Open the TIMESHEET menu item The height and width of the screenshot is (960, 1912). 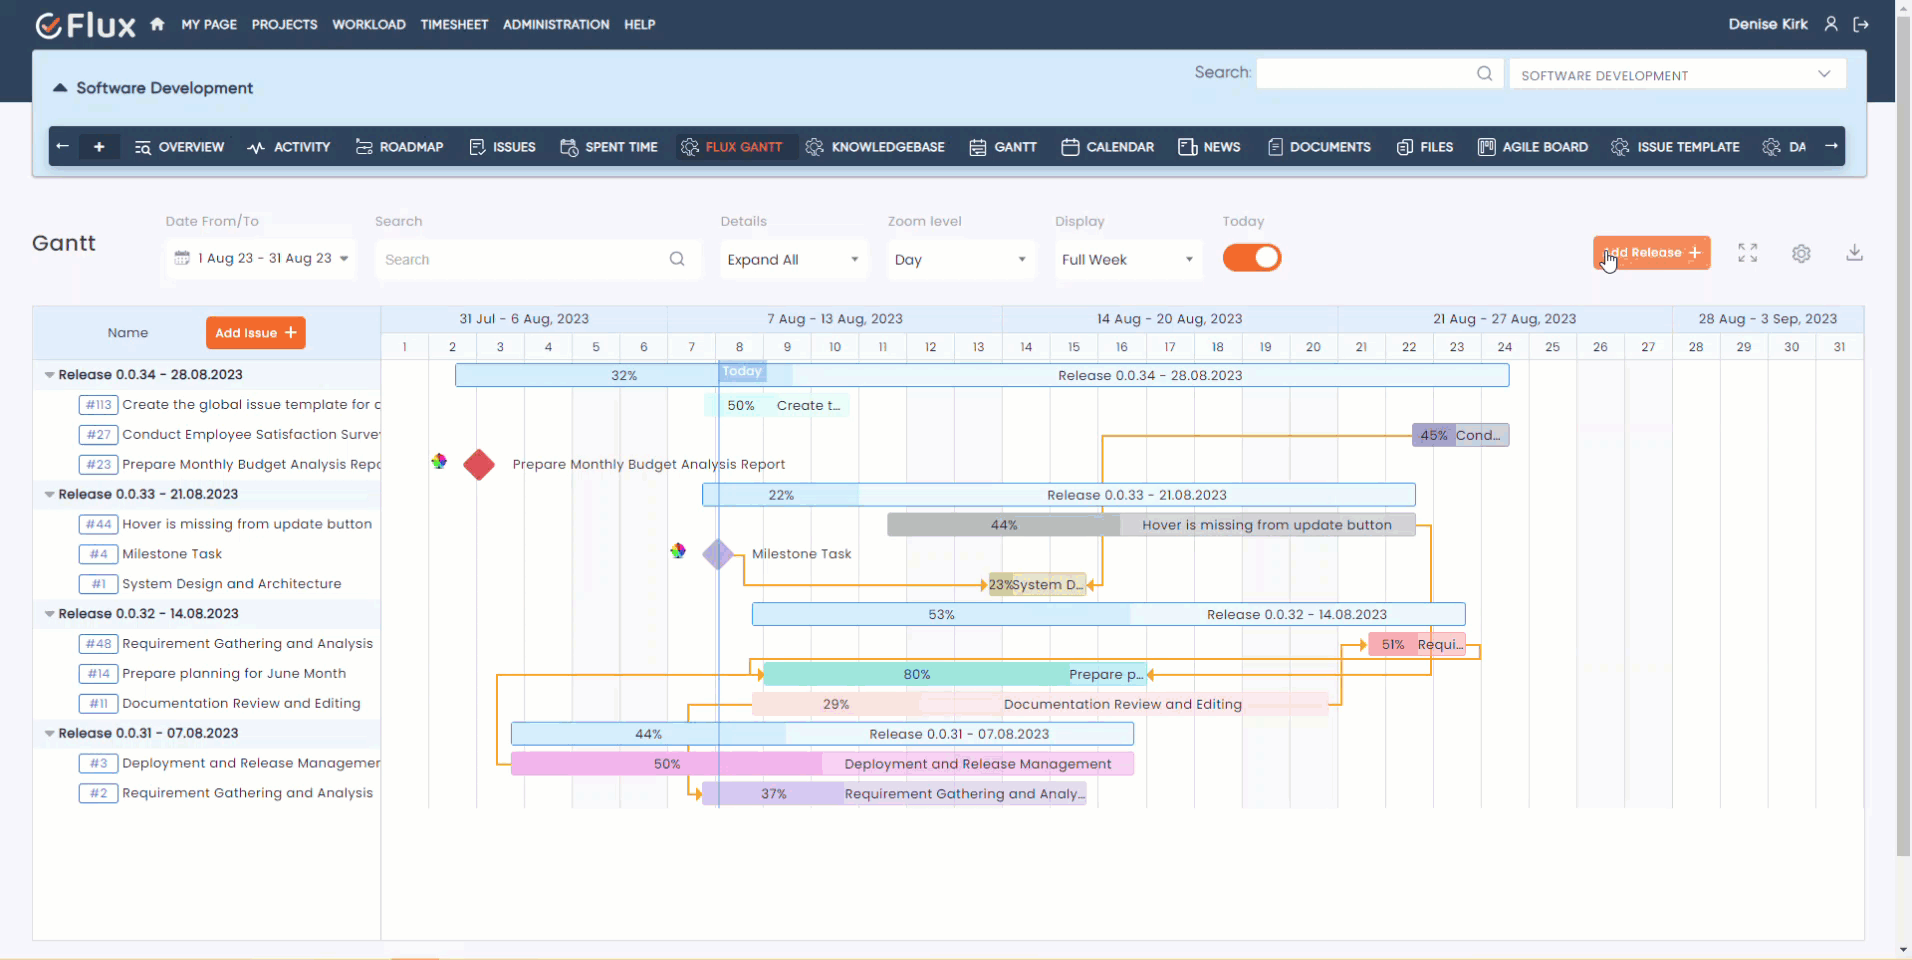pos(454,24)
